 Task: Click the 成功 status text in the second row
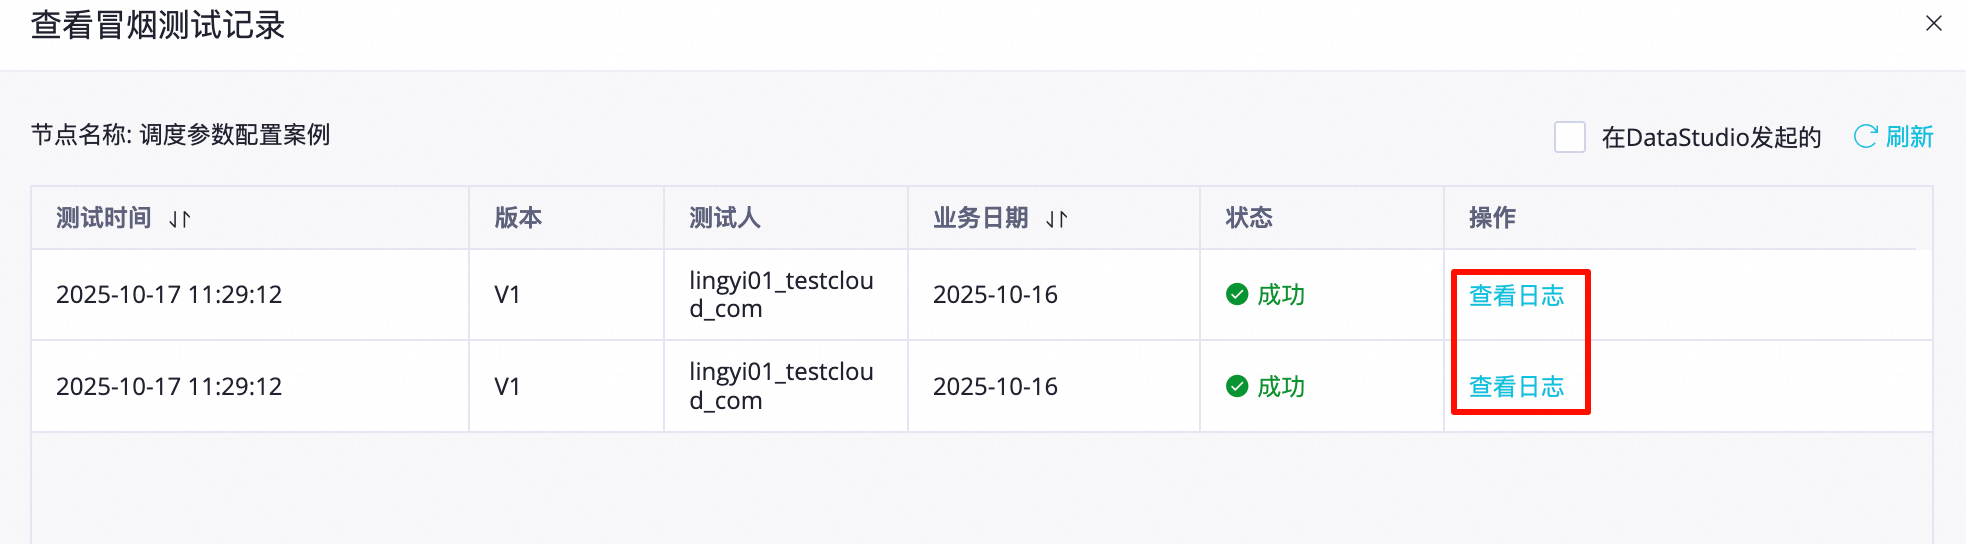pos(1281,387)
